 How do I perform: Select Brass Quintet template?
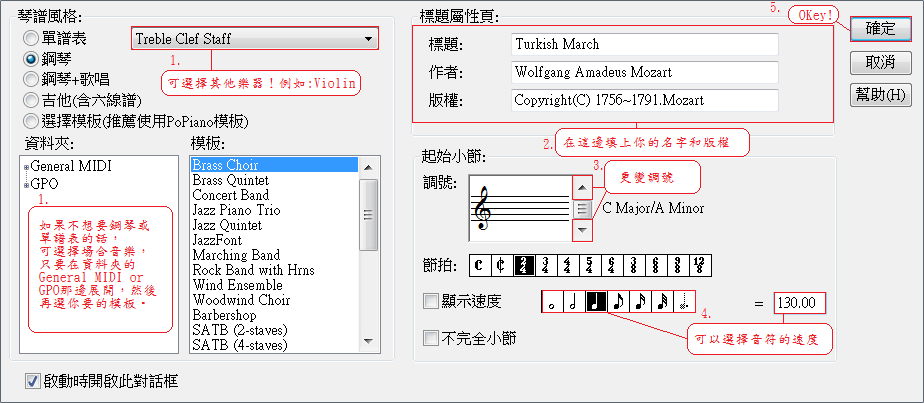pyautogui.click(x=274, y=180)
